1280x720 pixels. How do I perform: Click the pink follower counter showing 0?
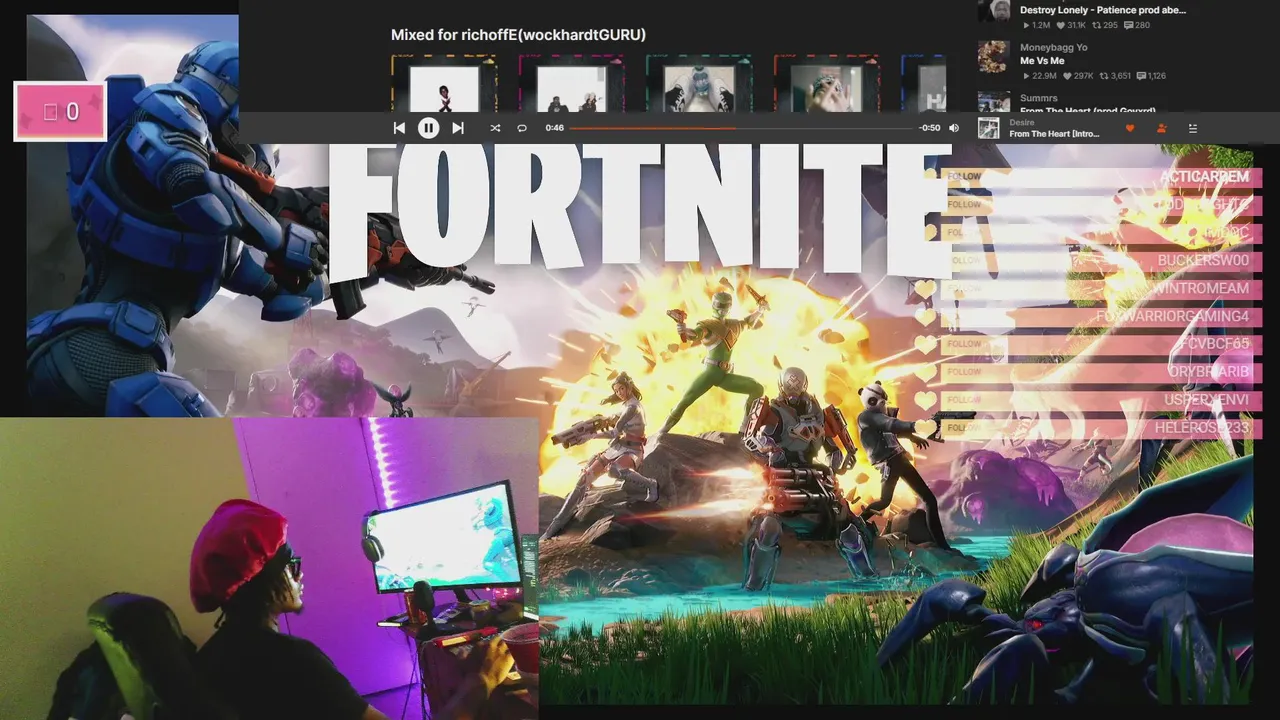pos(60,111)
